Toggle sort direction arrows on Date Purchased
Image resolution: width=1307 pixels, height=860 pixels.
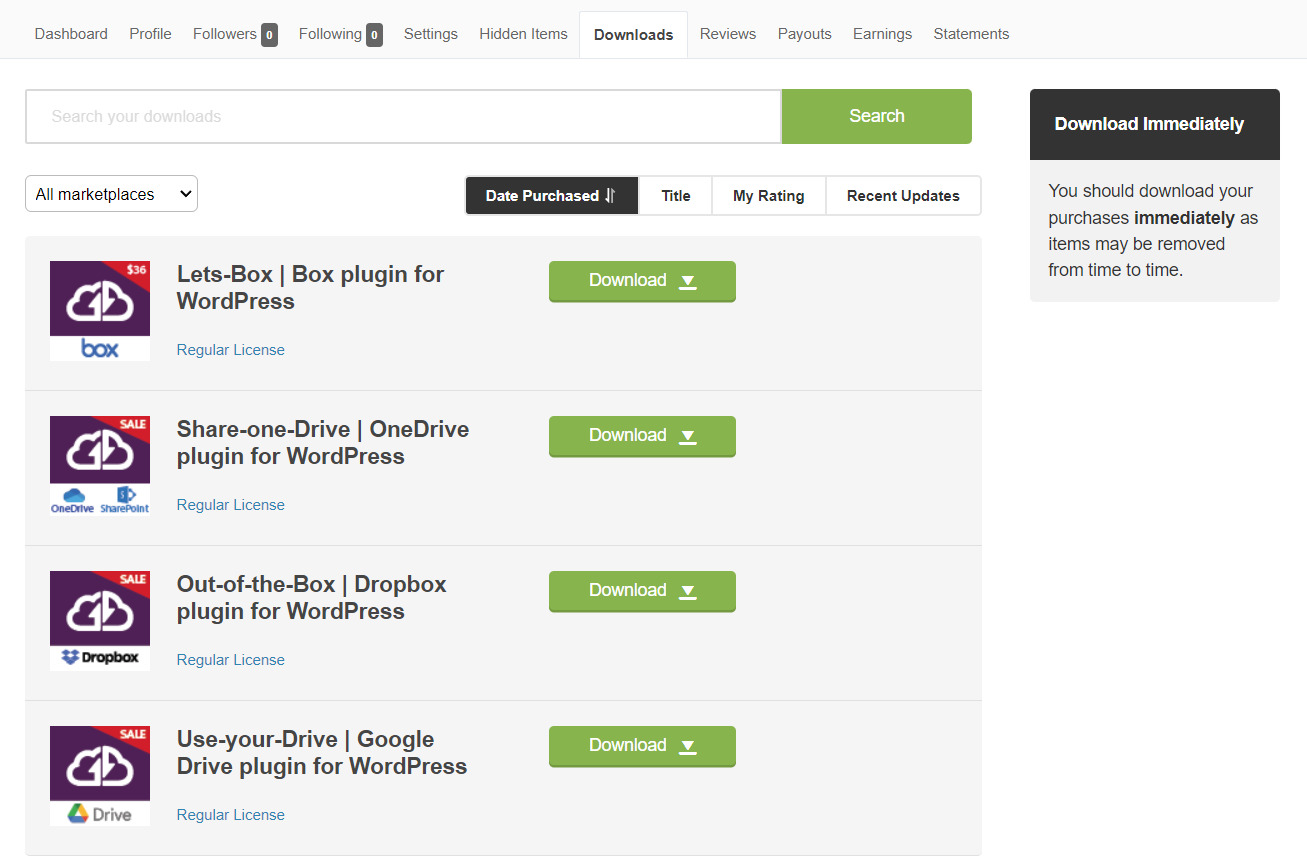click(611, 196)
